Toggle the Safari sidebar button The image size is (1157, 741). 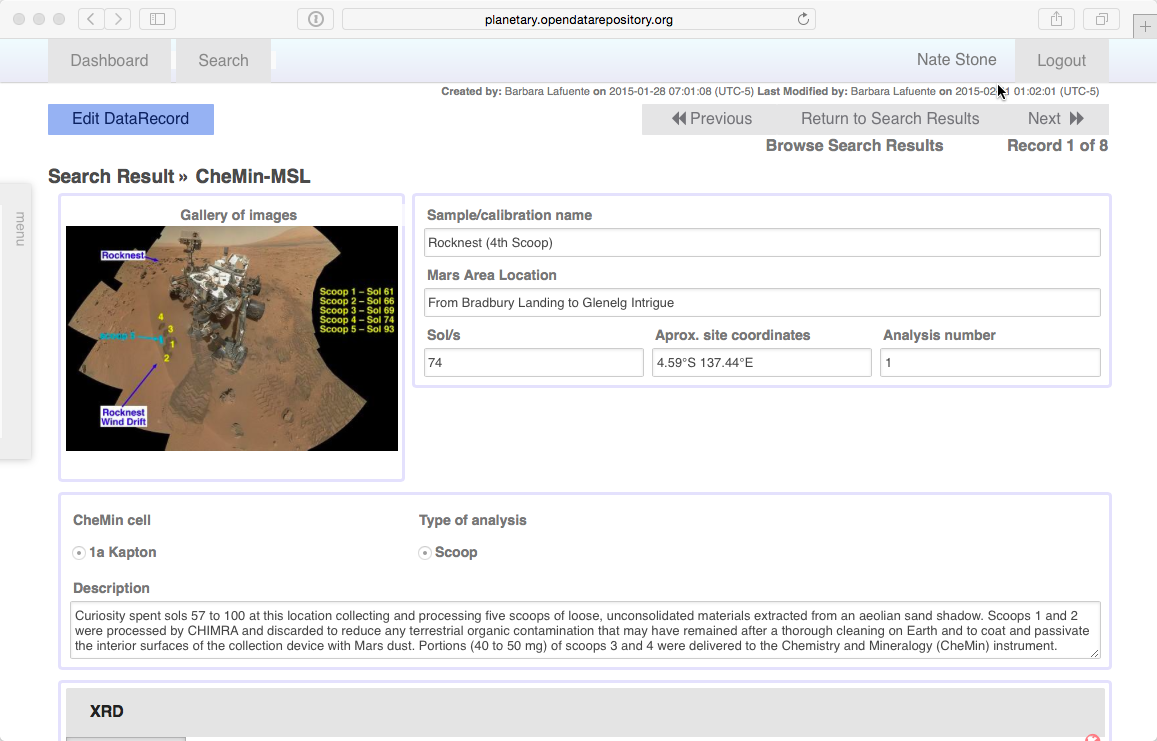point(157,19)
